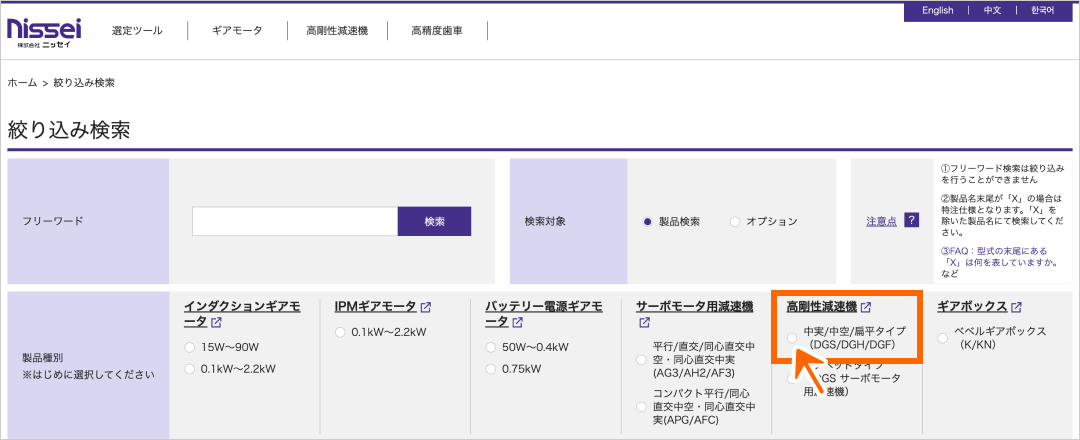Select the 製品検索 radio button
Image resolution: width=1080 pixels, height=440 pixels.
(x=648, y=222)
